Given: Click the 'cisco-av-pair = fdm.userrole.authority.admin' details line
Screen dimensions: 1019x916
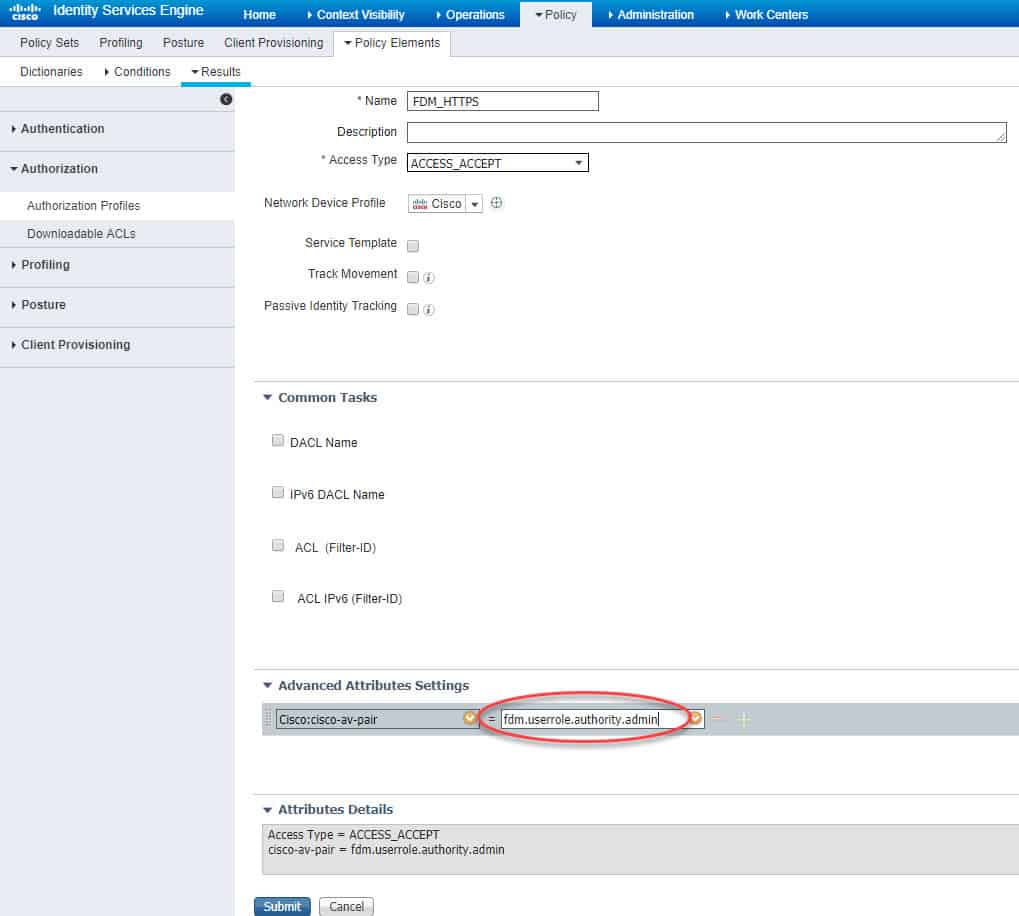Looking at the screenshot, I should [386, 850].
